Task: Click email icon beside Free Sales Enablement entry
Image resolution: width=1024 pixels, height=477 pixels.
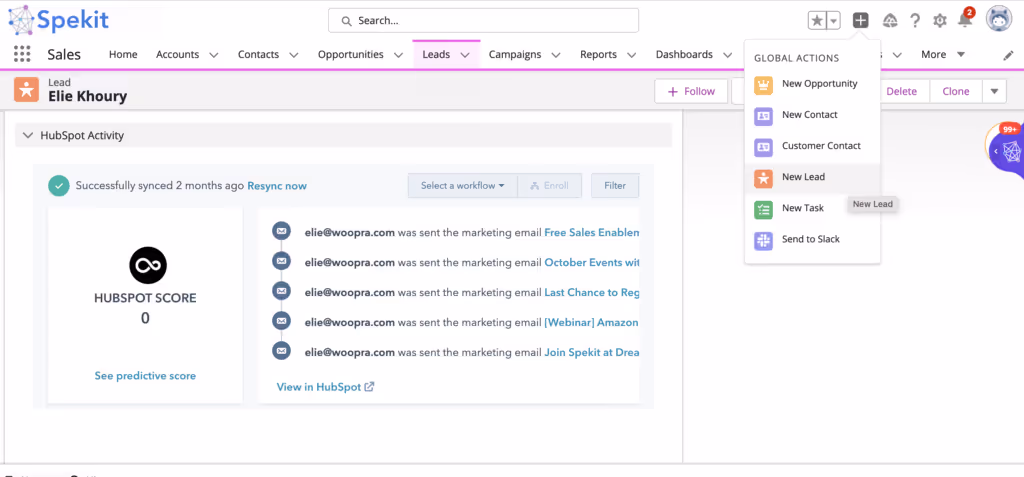Action: point(281,231)
